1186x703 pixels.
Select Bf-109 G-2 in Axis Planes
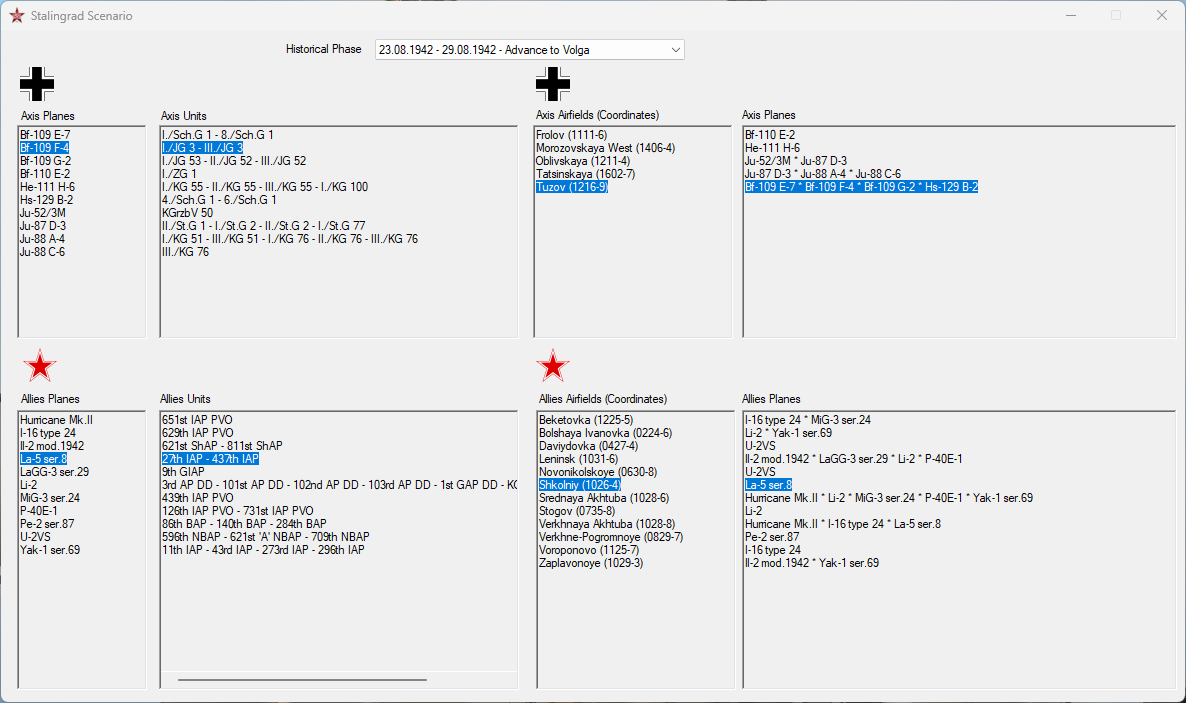click(45, 160)
